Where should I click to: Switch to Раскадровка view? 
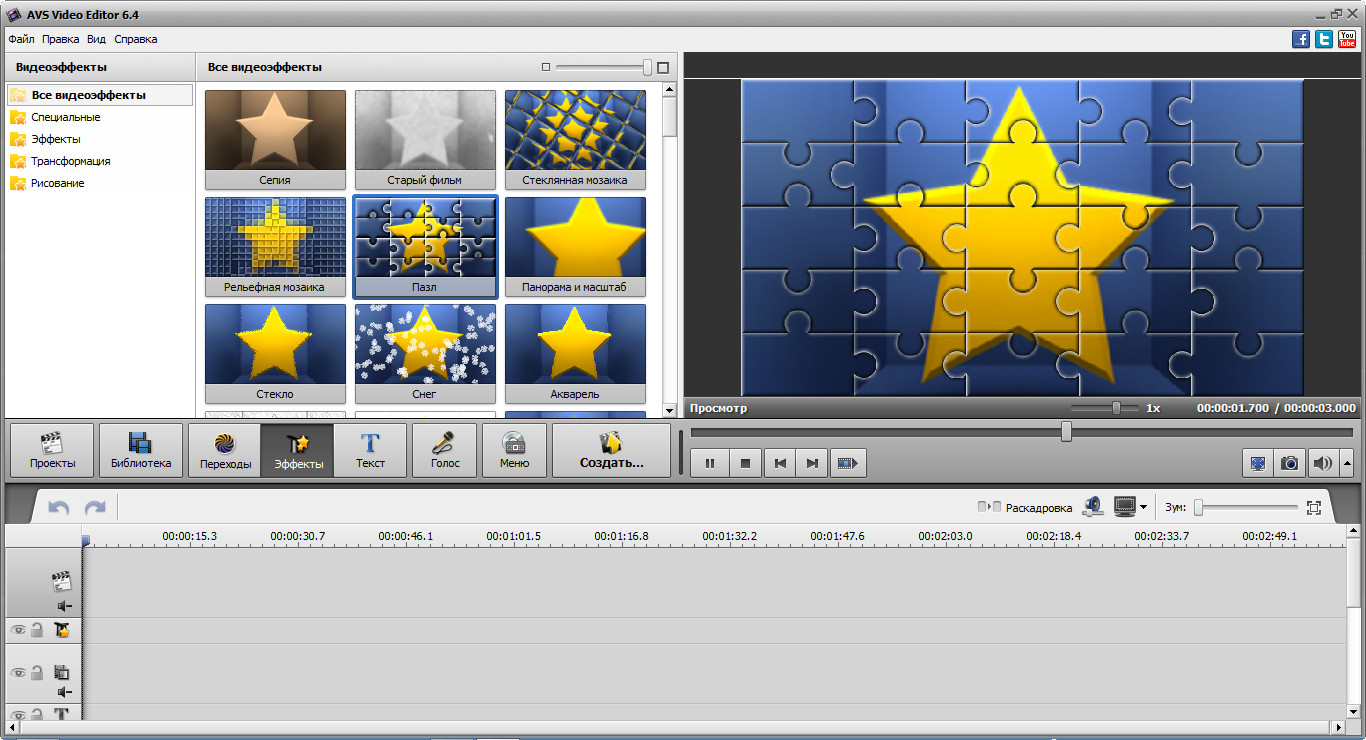(x=1025, y=508)
